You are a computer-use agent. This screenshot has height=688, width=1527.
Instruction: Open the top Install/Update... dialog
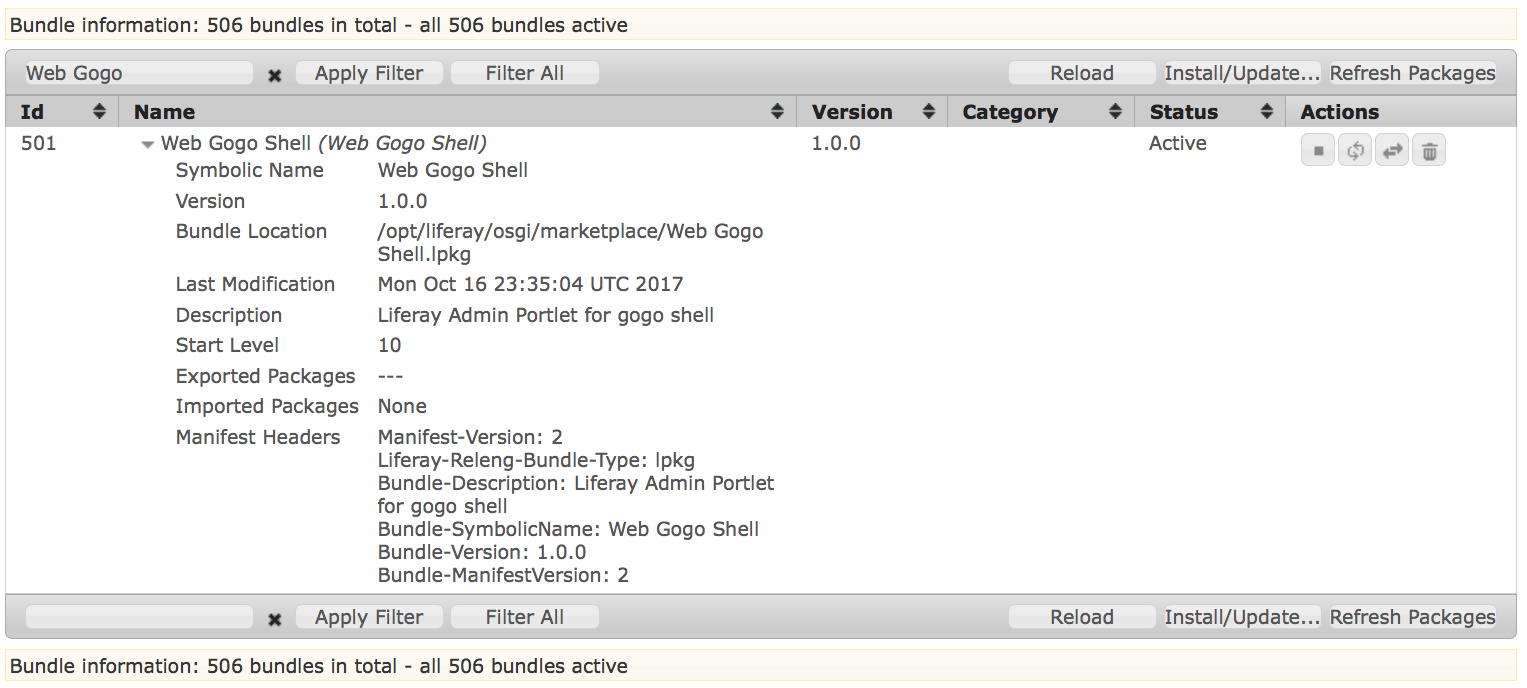coord(1242,73)
